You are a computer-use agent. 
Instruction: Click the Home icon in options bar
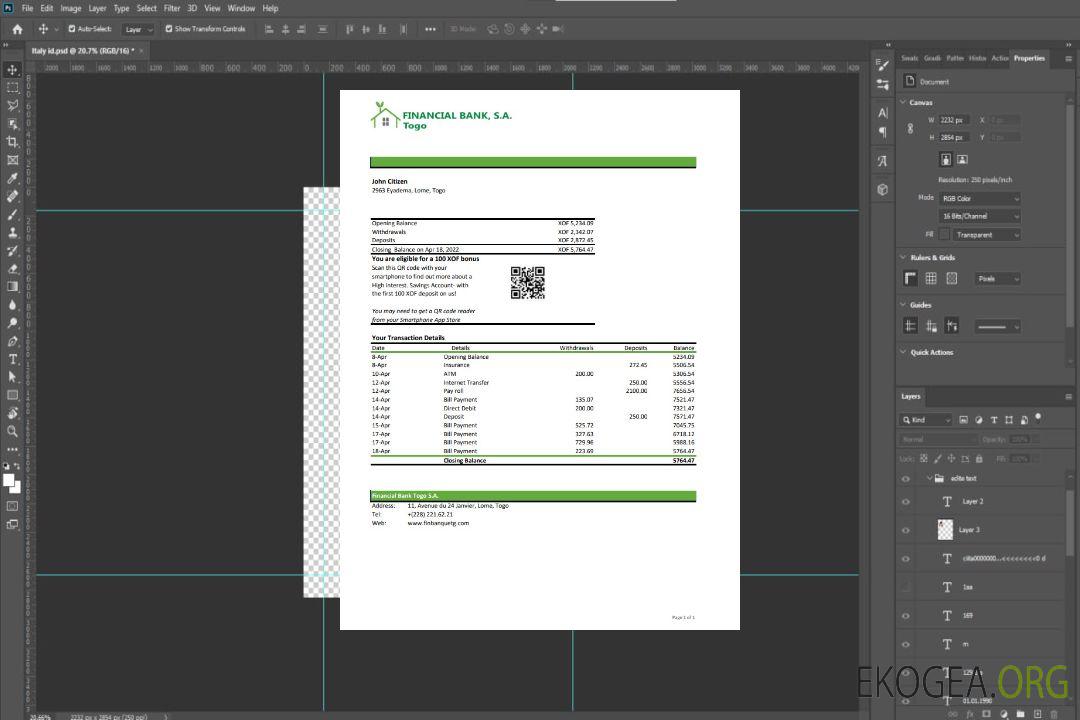point(17,29)
